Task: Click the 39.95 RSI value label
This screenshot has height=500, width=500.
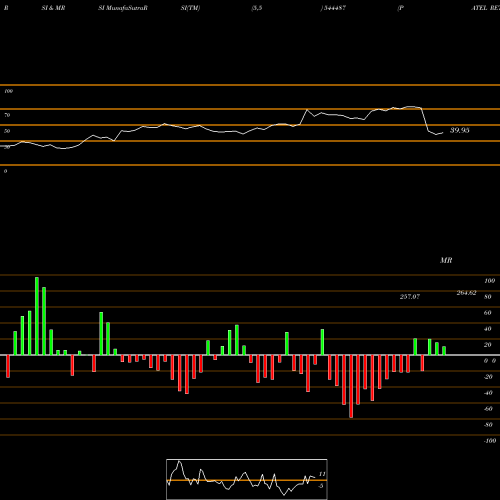Action: point(460,130)
